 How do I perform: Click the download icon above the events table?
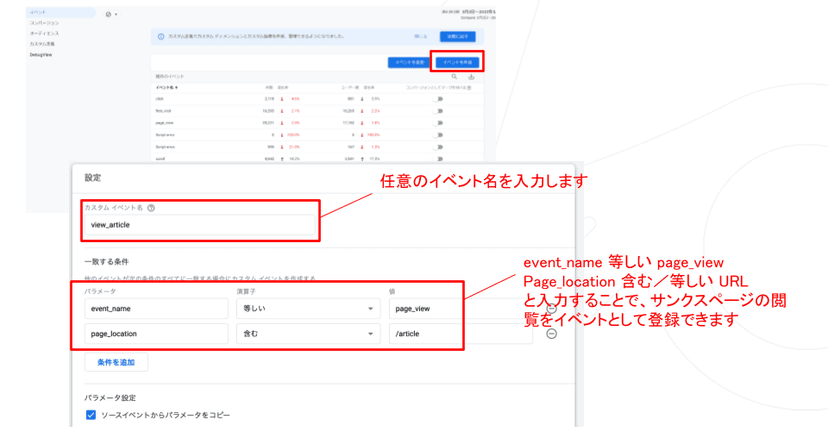pyautogui.click(x=471, y=77)
